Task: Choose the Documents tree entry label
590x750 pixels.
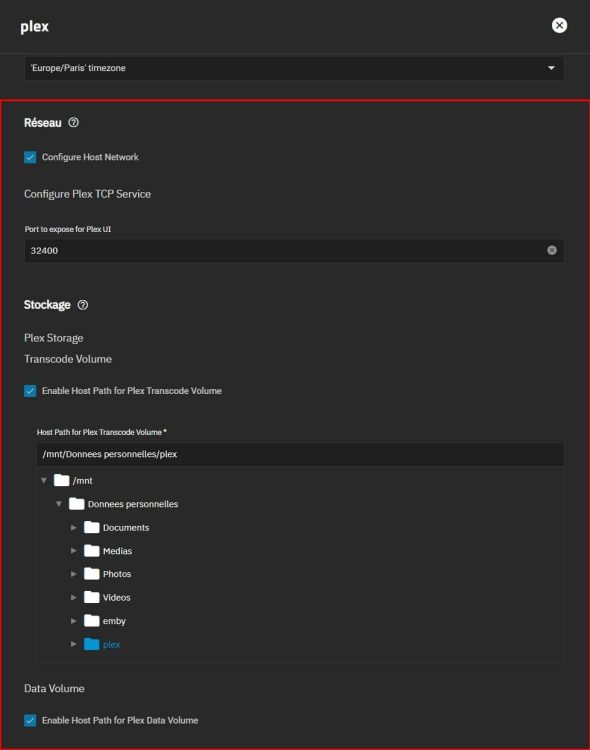Action: click(126, 528)
